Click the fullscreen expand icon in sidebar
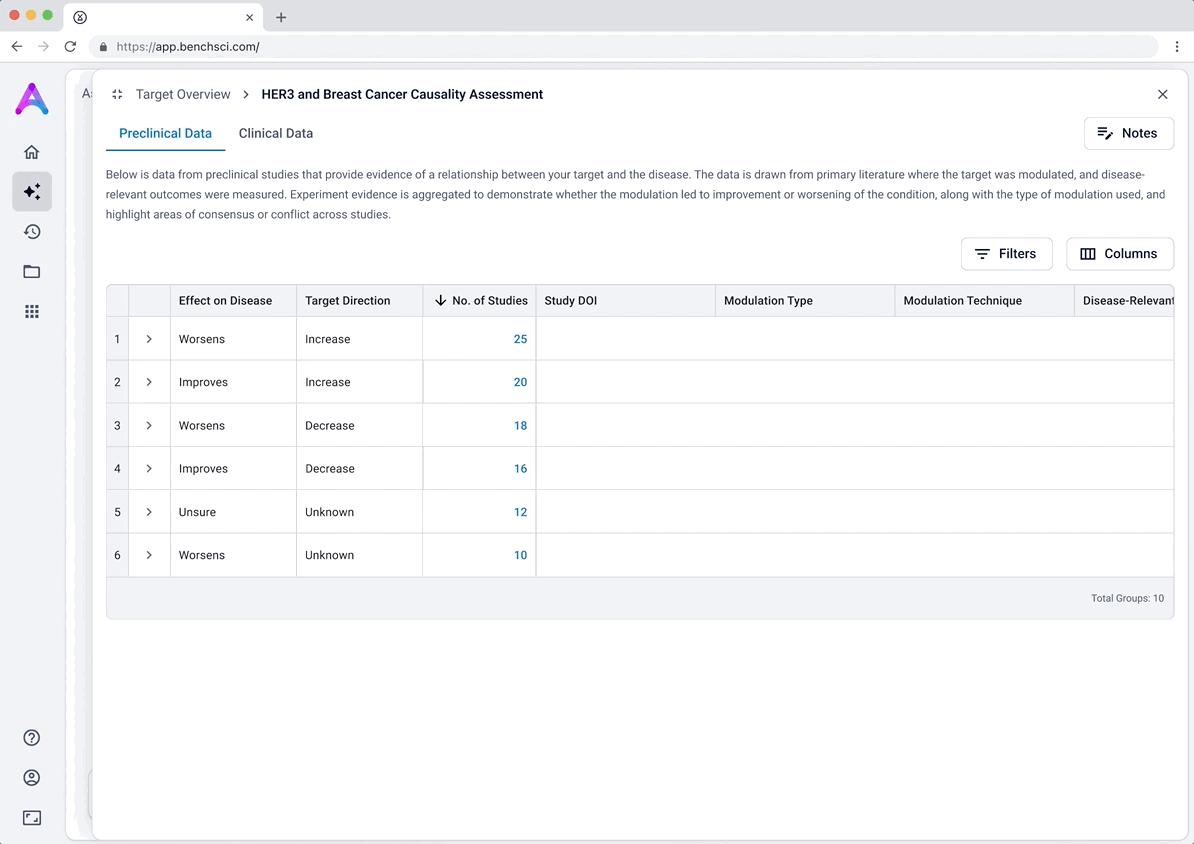 pyautogui.click(x=31, y=817)
